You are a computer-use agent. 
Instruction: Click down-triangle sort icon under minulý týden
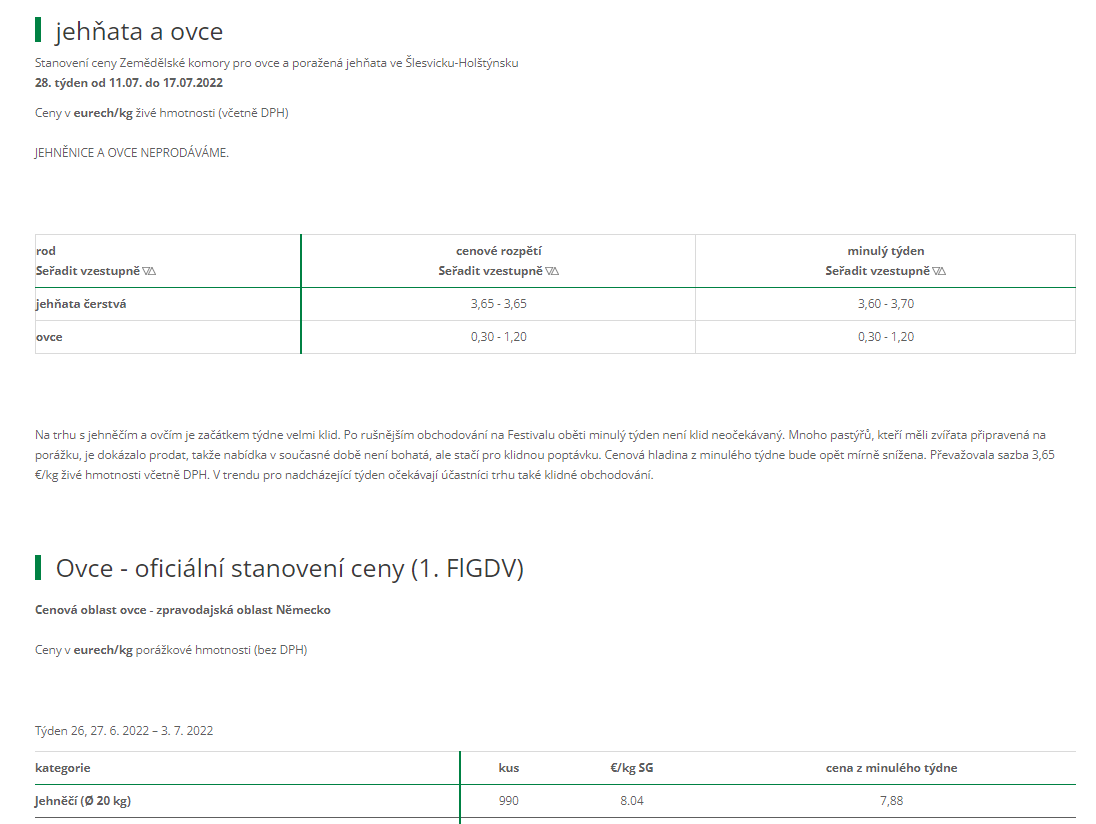click(936, 272)
